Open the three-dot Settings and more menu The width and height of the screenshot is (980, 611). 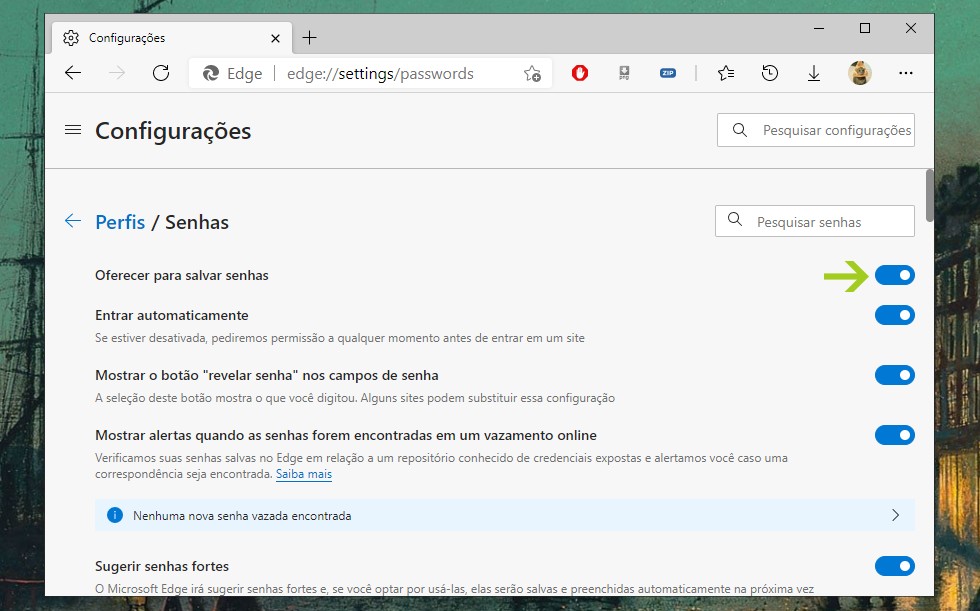[x=906, y=73]
